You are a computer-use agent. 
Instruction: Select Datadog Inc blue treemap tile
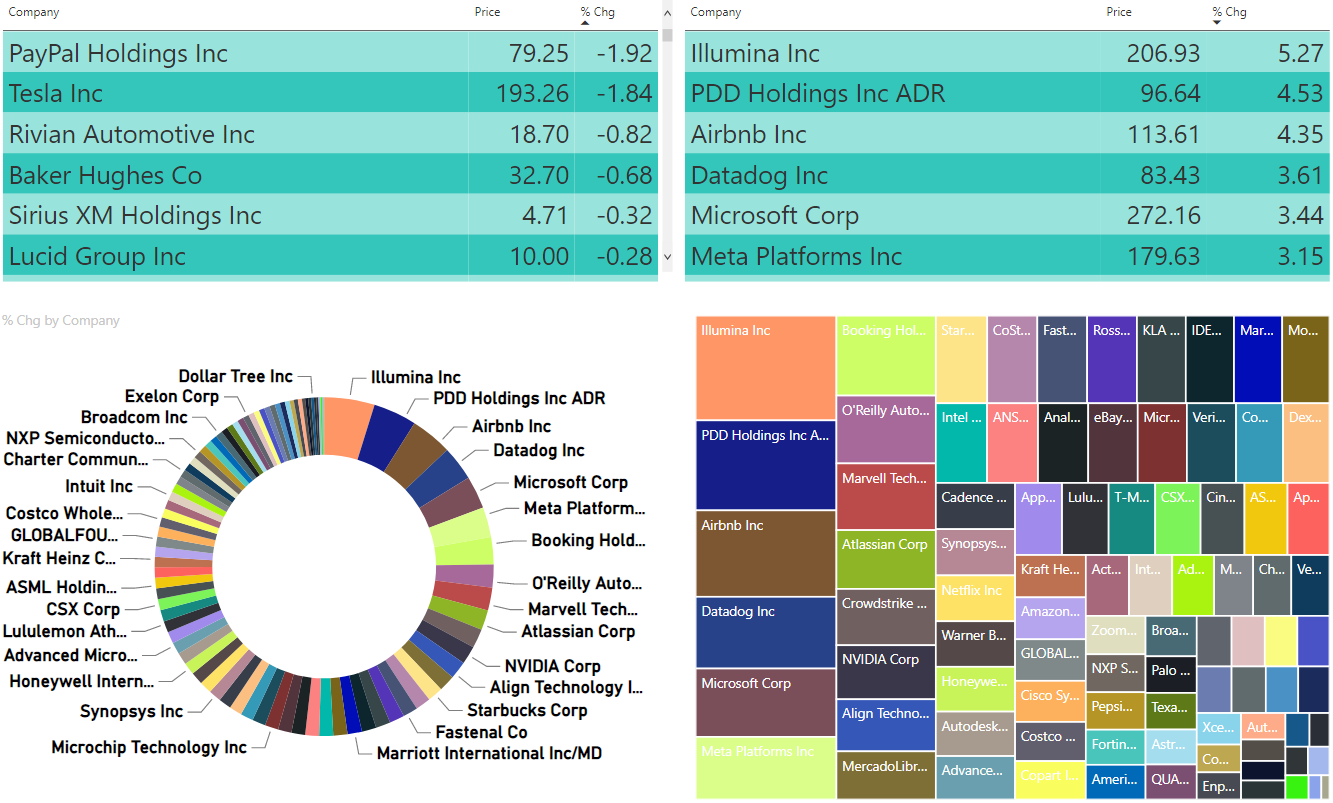pyautogui.click(x=766, y=633)
